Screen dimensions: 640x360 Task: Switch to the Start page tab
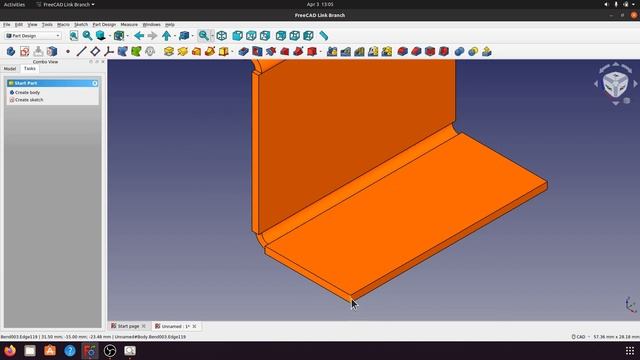128,326
